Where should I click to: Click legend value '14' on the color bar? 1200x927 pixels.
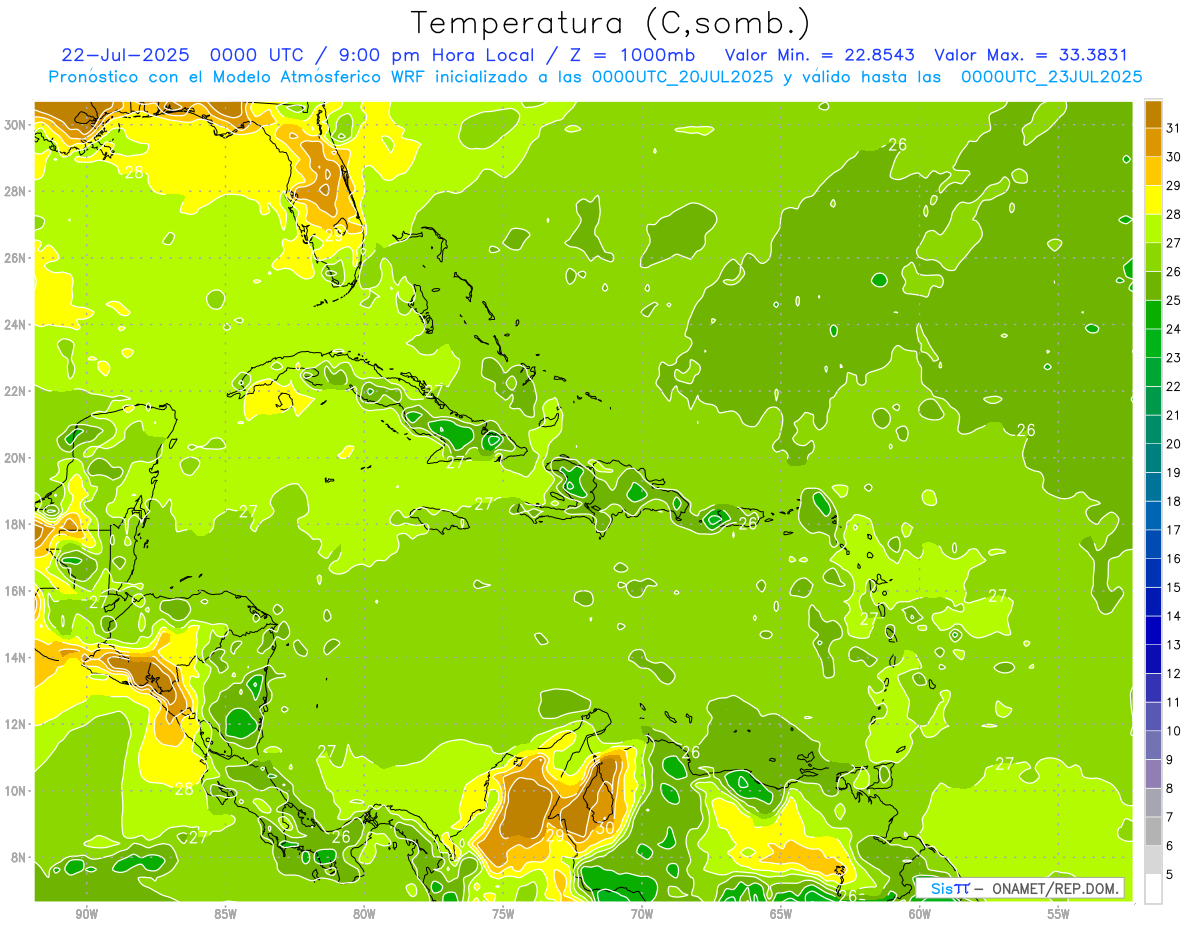(1174, 616)
